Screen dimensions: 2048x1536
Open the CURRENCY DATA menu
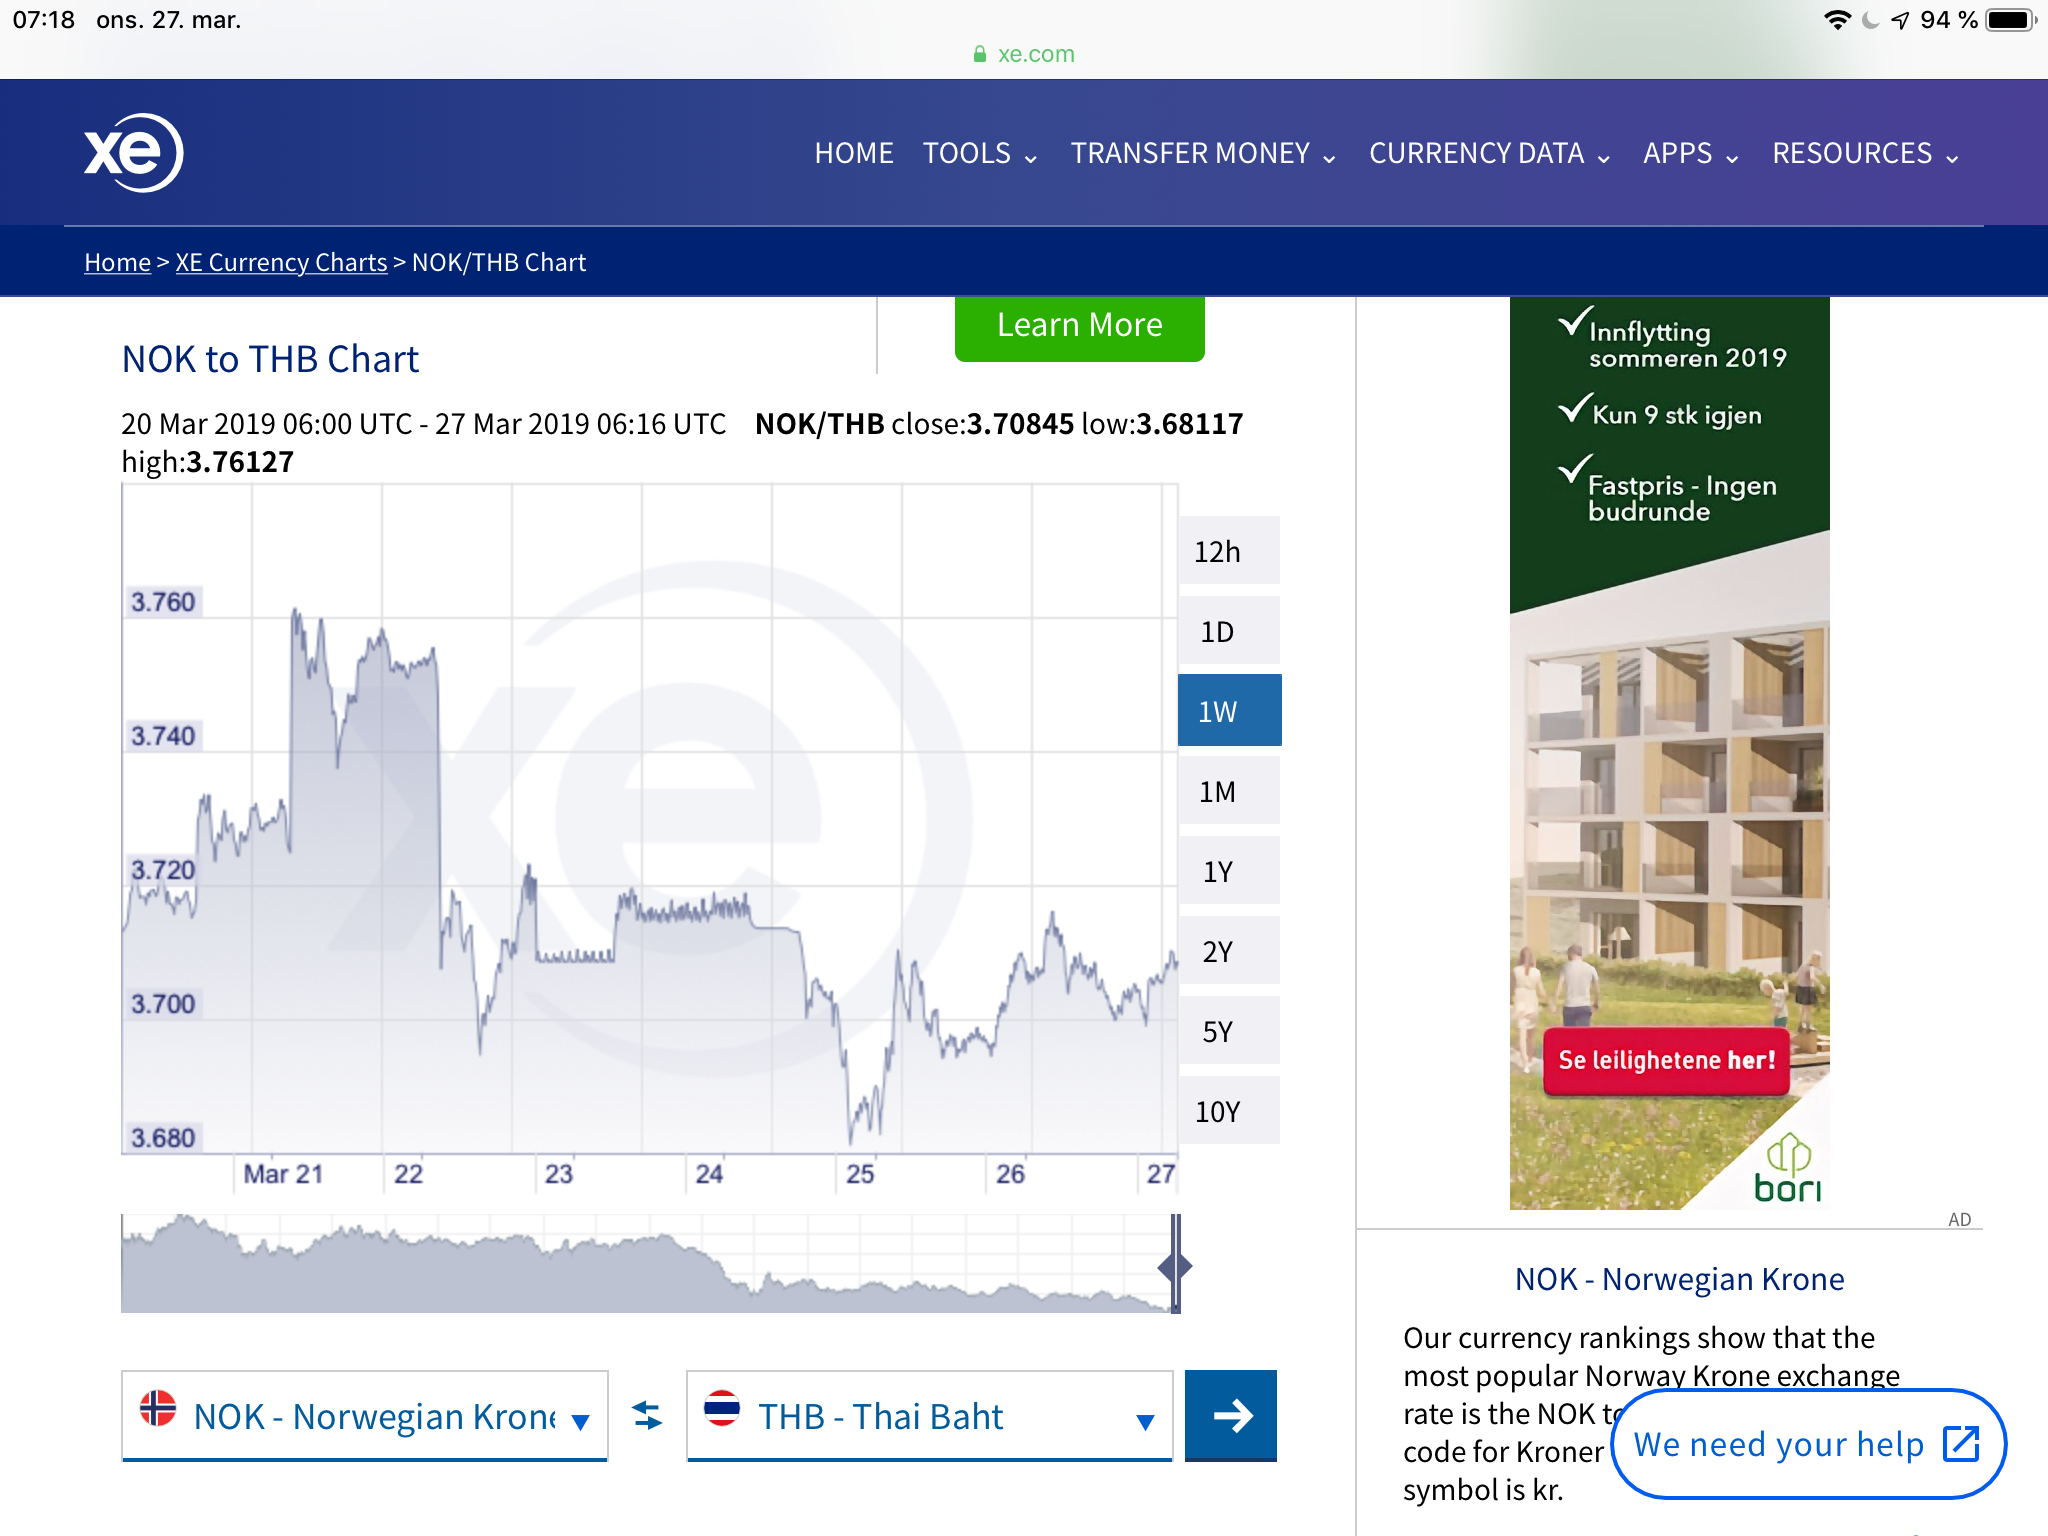[1489, 153]
